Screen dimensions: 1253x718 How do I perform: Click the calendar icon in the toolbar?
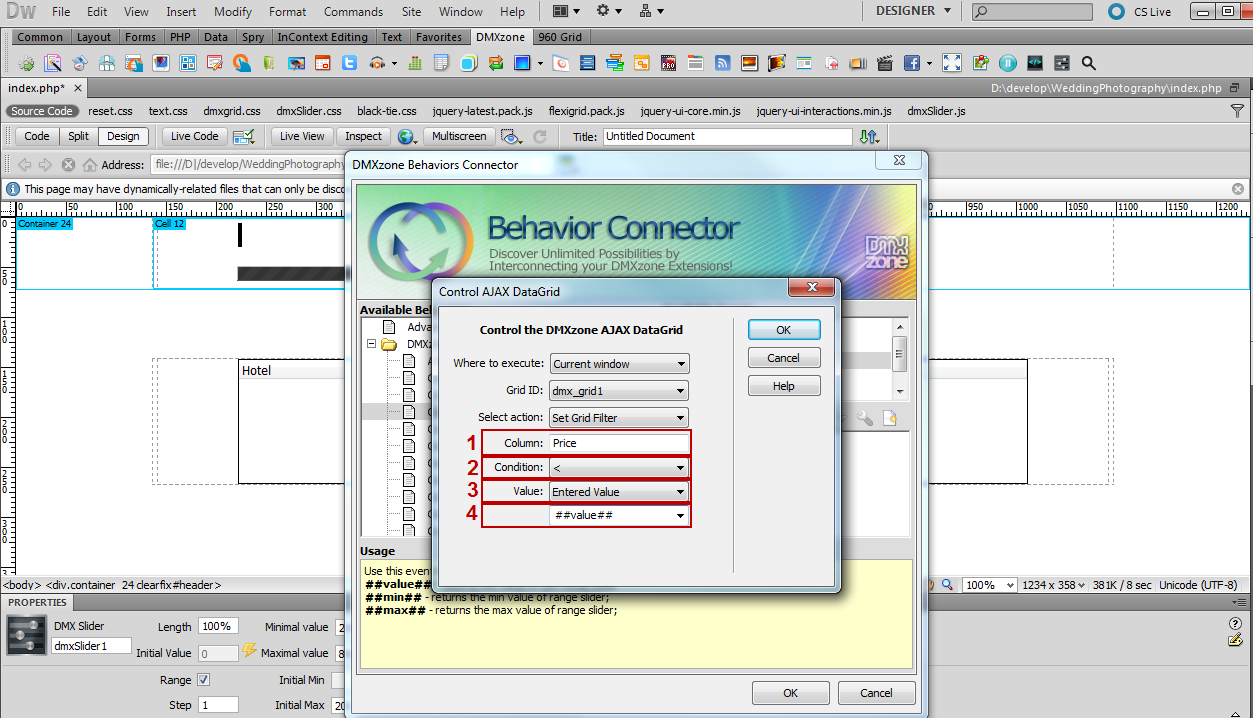[322, 63]
